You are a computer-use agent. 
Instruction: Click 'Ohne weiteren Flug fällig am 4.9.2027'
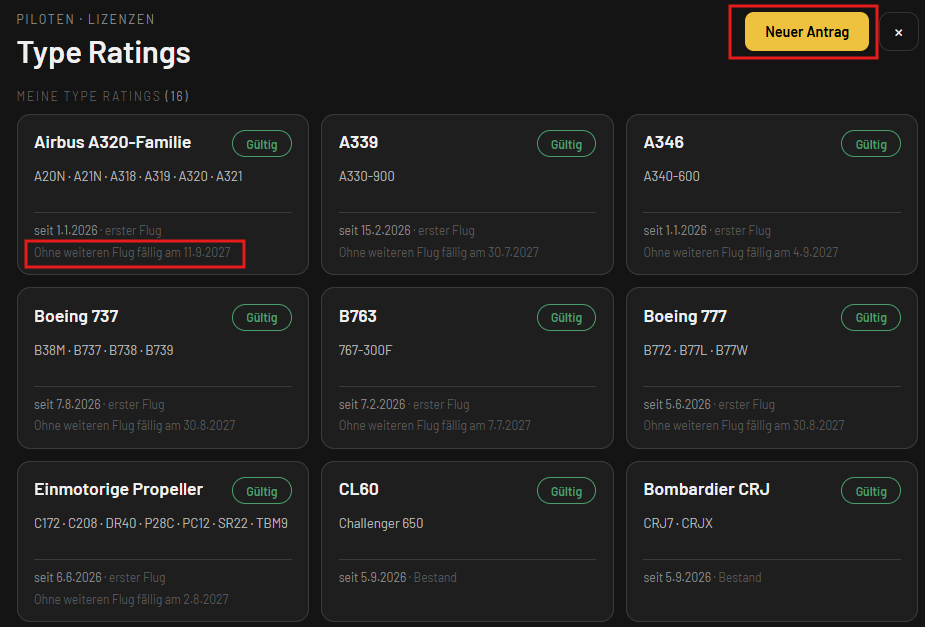pyautogui.click(x=741, y=252)
